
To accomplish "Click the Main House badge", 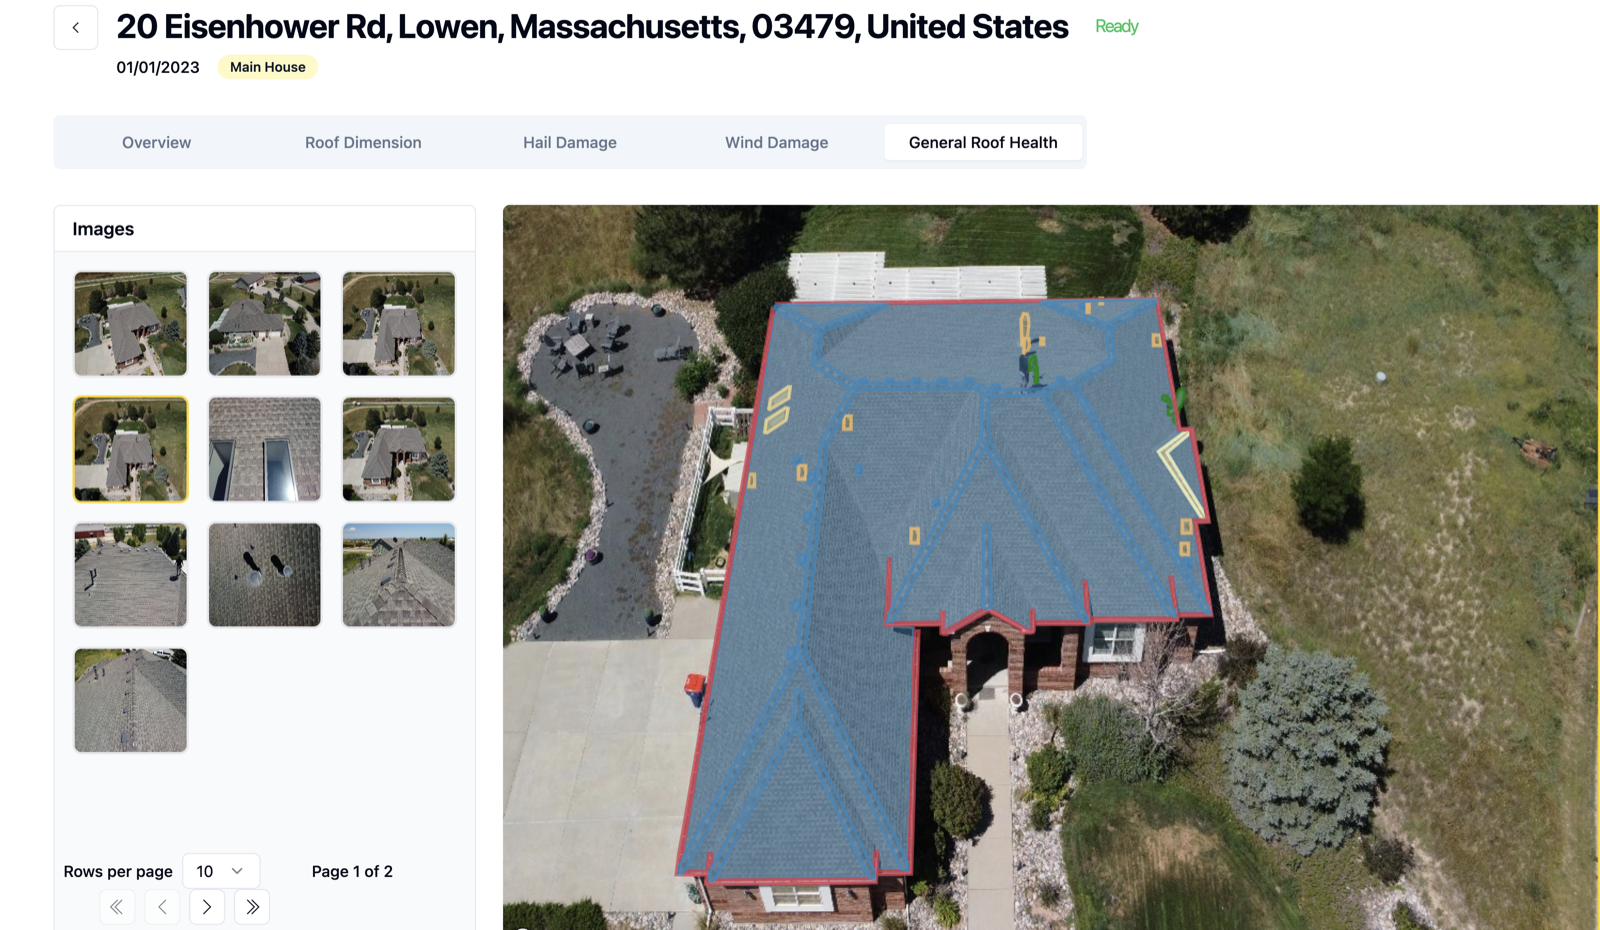I will coord(268,67).
